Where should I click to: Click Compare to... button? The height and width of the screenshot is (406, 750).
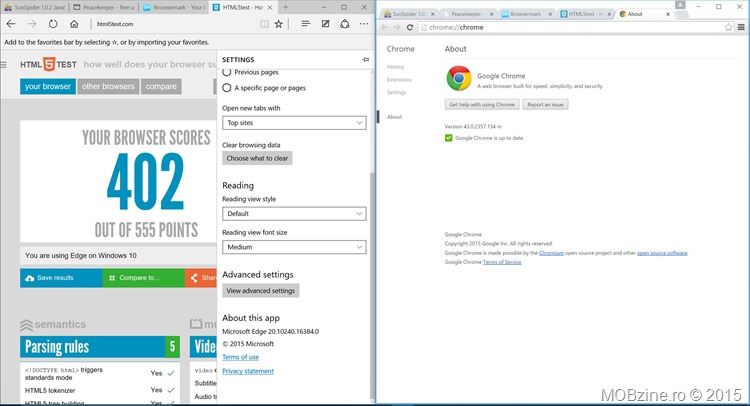point(143,278)
